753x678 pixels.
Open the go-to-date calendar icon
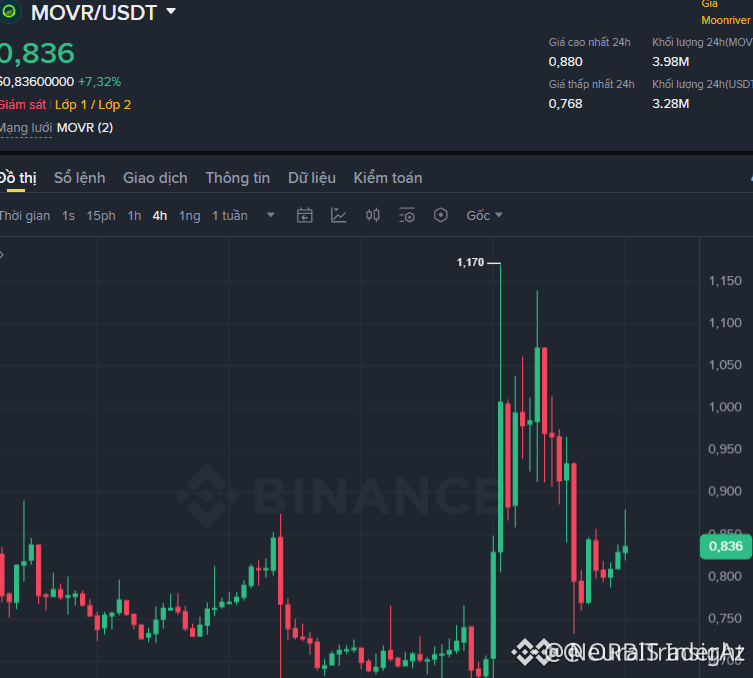(x=304, y=215)
